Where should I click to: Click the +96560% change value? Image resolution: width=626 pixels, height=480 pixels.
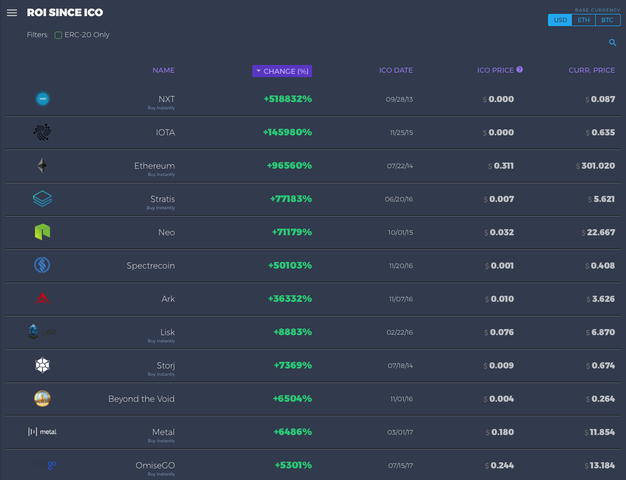(x=289, y=165)
